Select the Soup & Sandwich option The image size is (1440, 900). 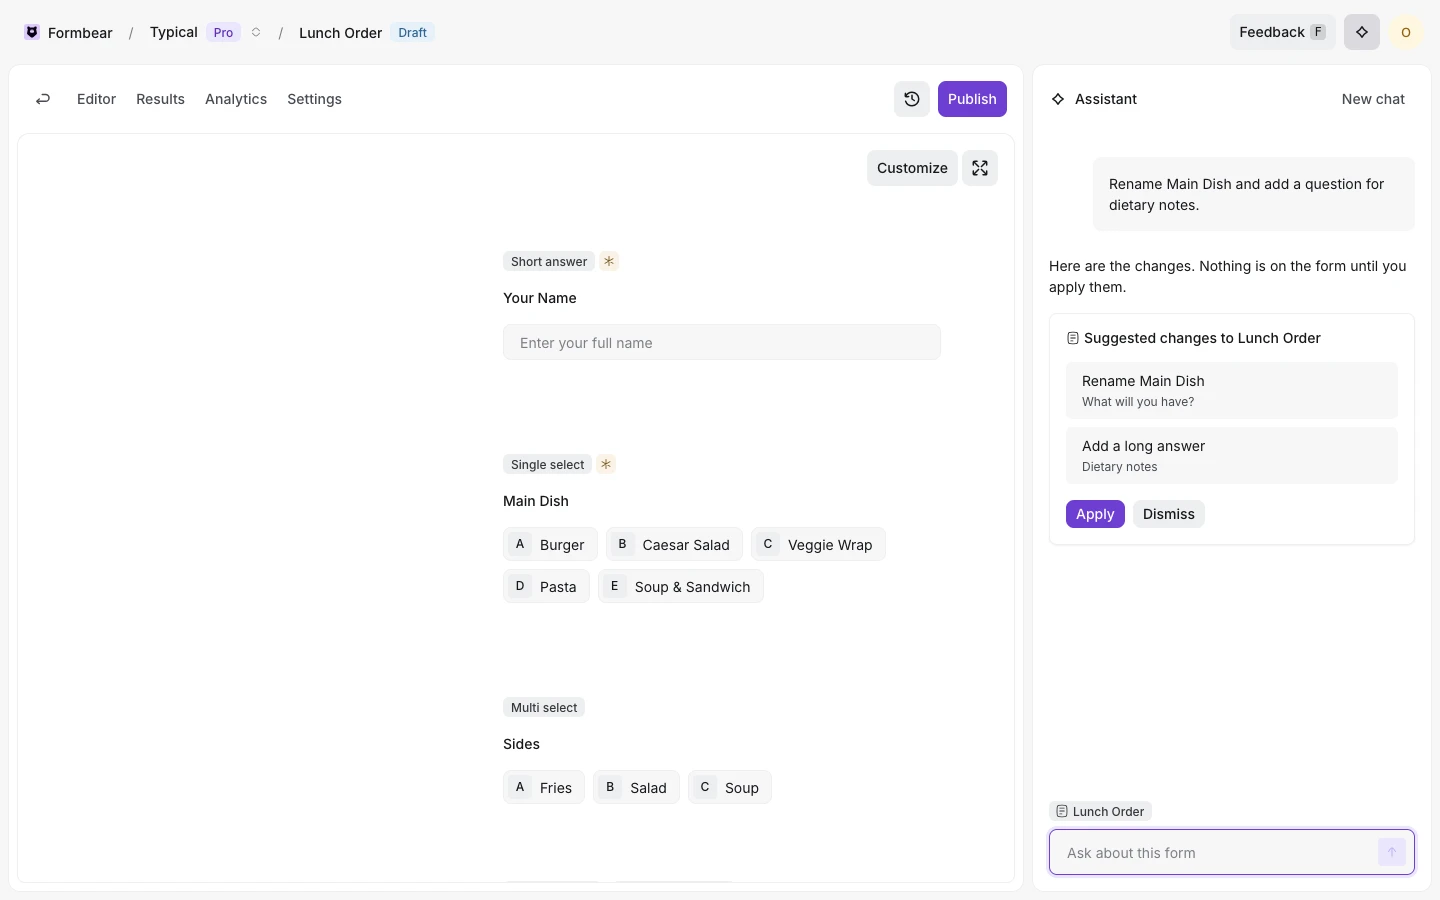point(681,586)
